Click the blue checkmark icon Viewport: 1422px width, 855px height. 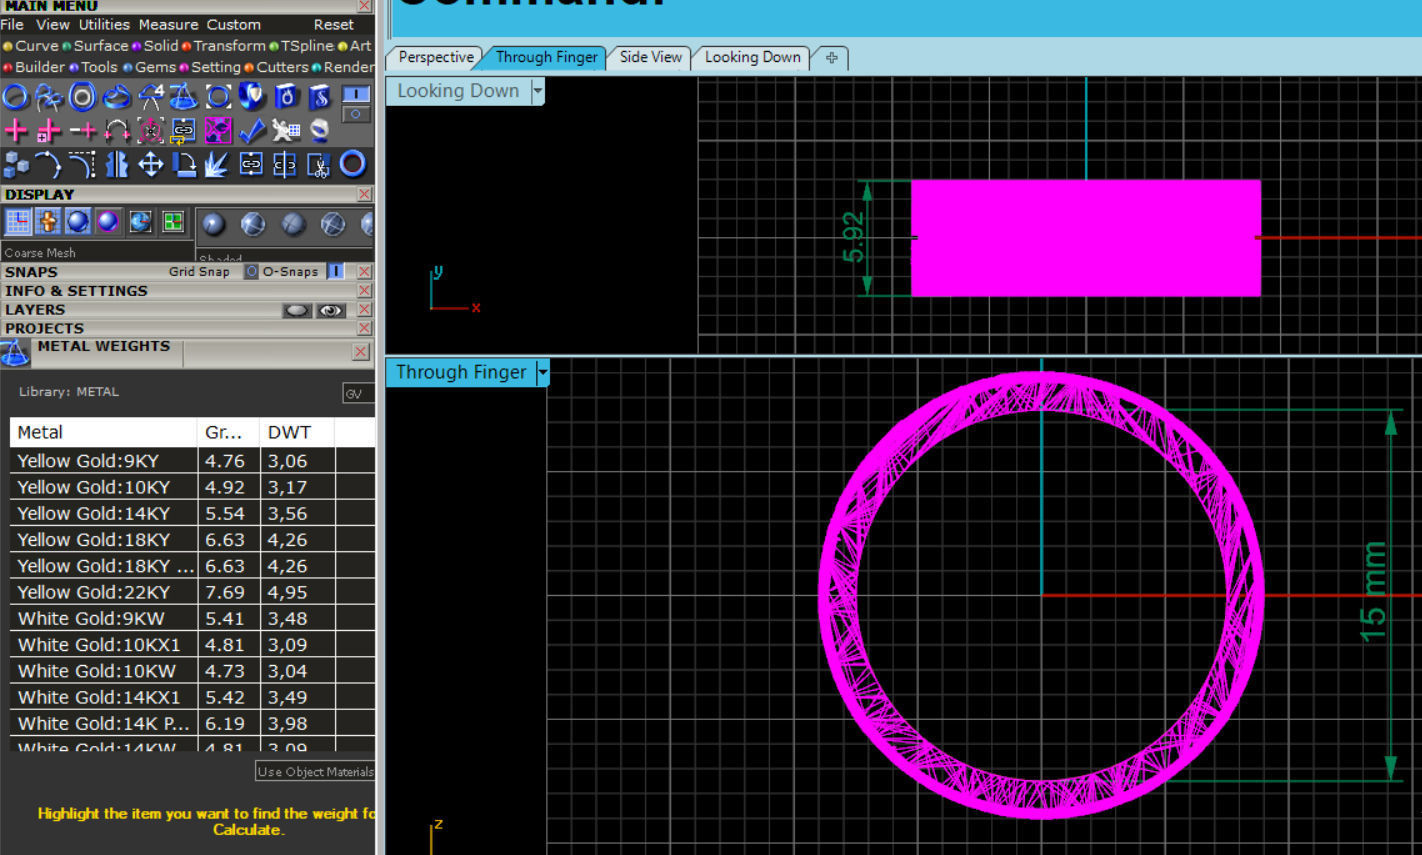click(x=252, y=130)
